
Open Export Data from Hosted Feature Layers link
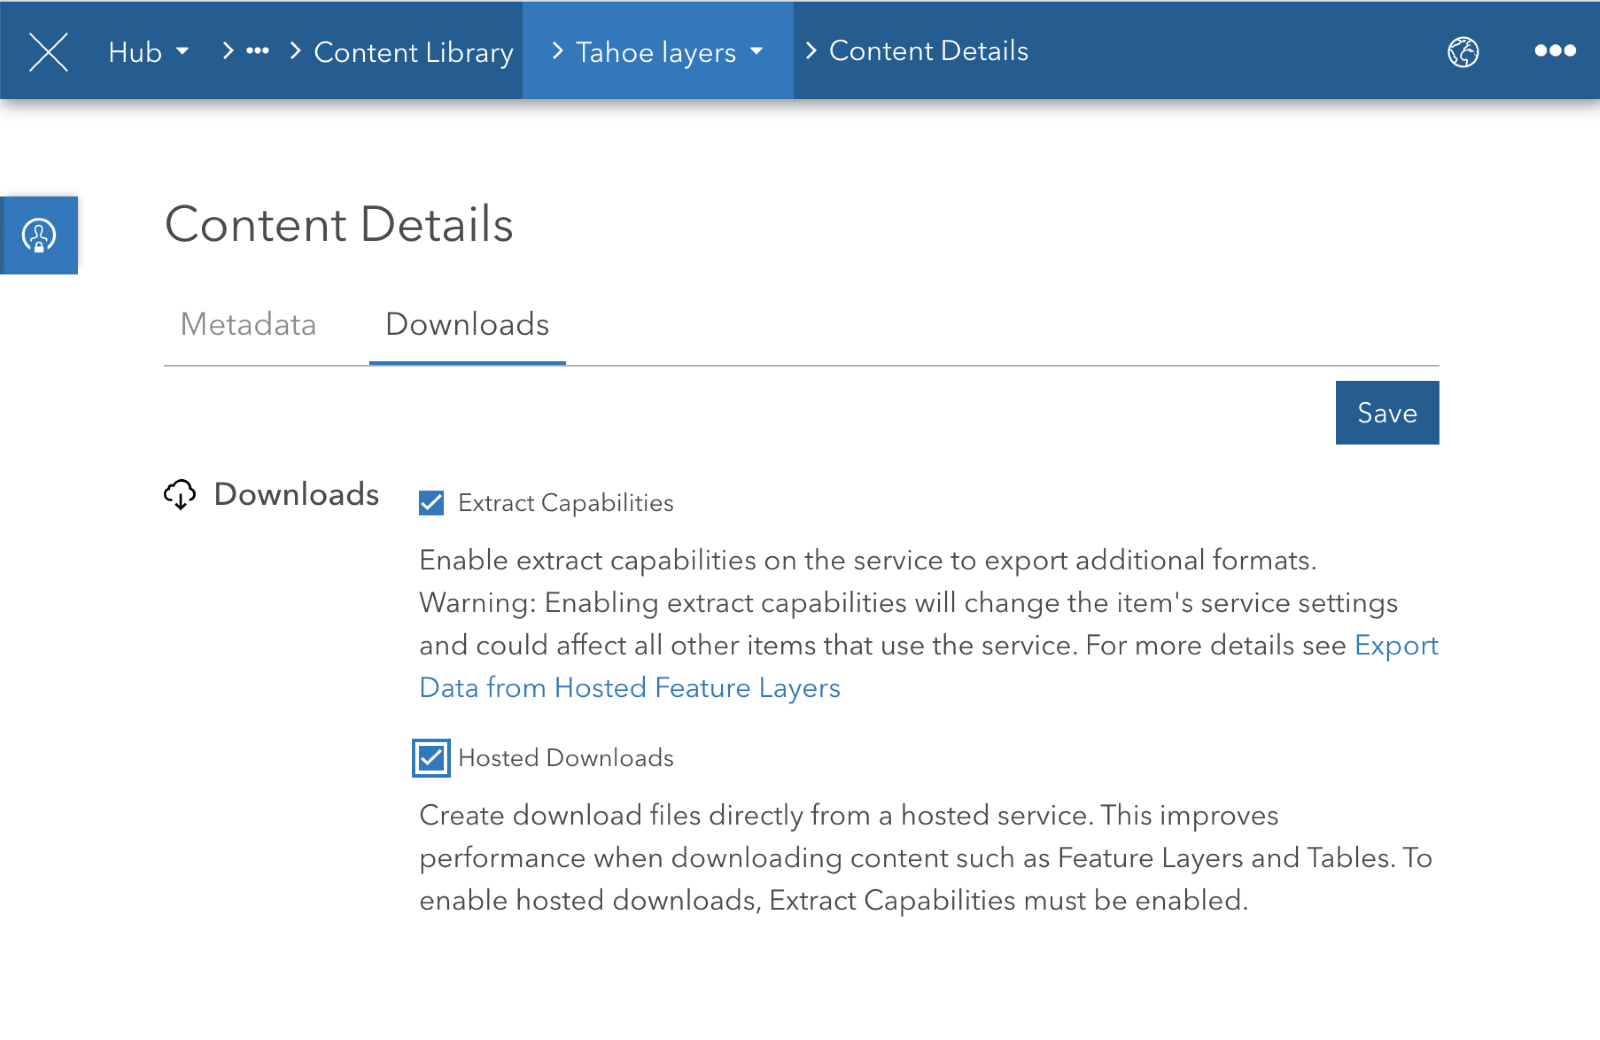pyautogui.click(x=628, y=687)
